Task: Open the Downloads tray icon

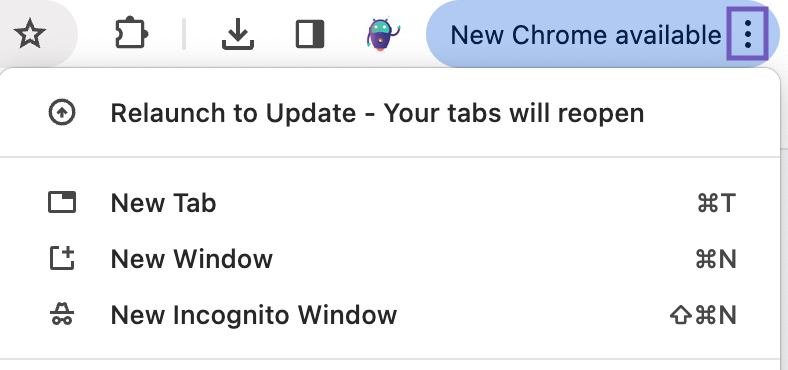Action: click(x=238, y=34)
